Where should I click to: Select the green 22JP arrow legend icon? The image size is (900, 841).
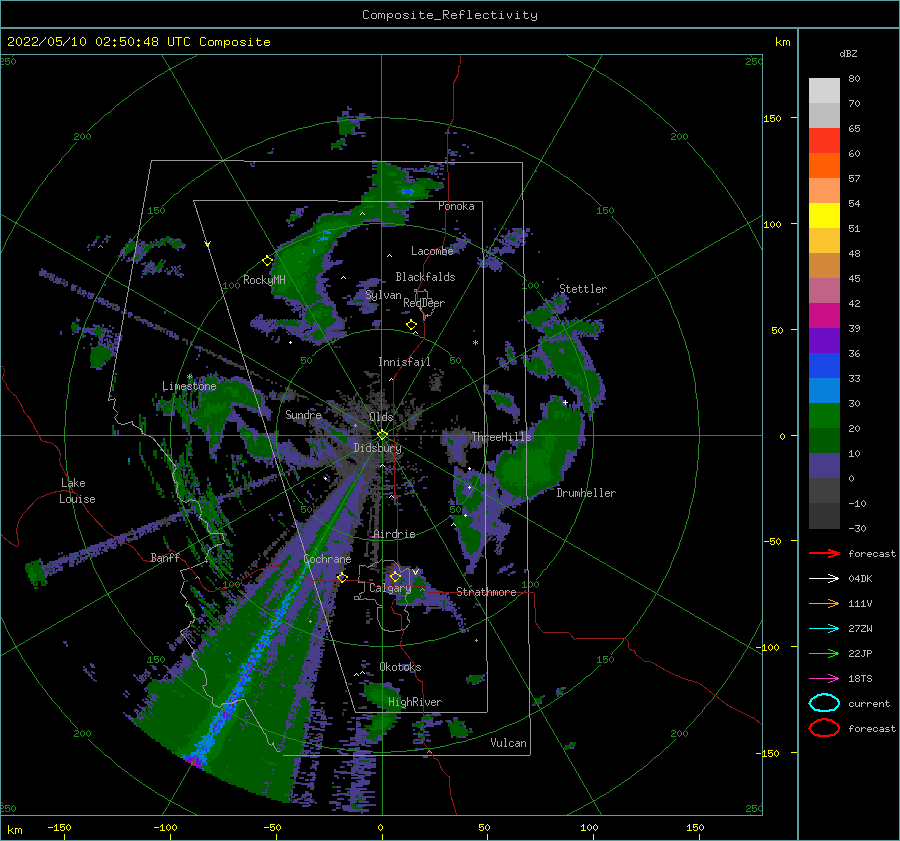pos(824,653)
